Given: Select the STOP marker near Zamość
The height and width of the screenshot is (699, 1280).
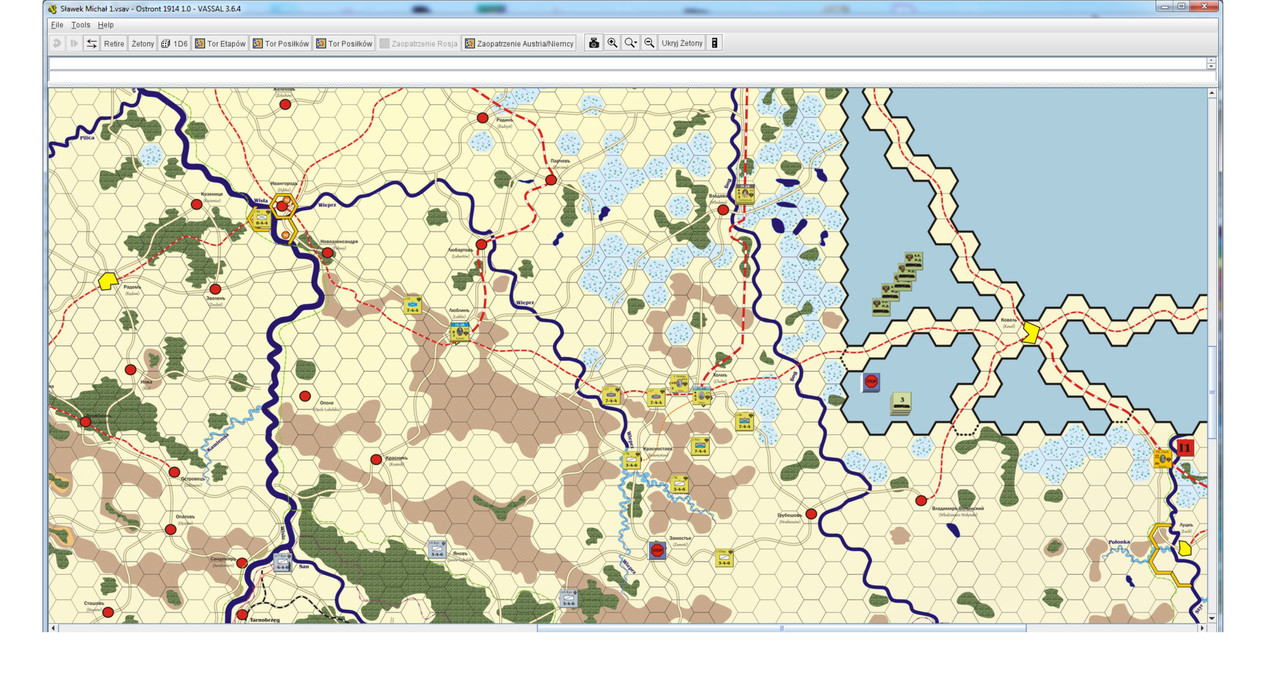Looking at the screenshot, I should pos(657,549).
